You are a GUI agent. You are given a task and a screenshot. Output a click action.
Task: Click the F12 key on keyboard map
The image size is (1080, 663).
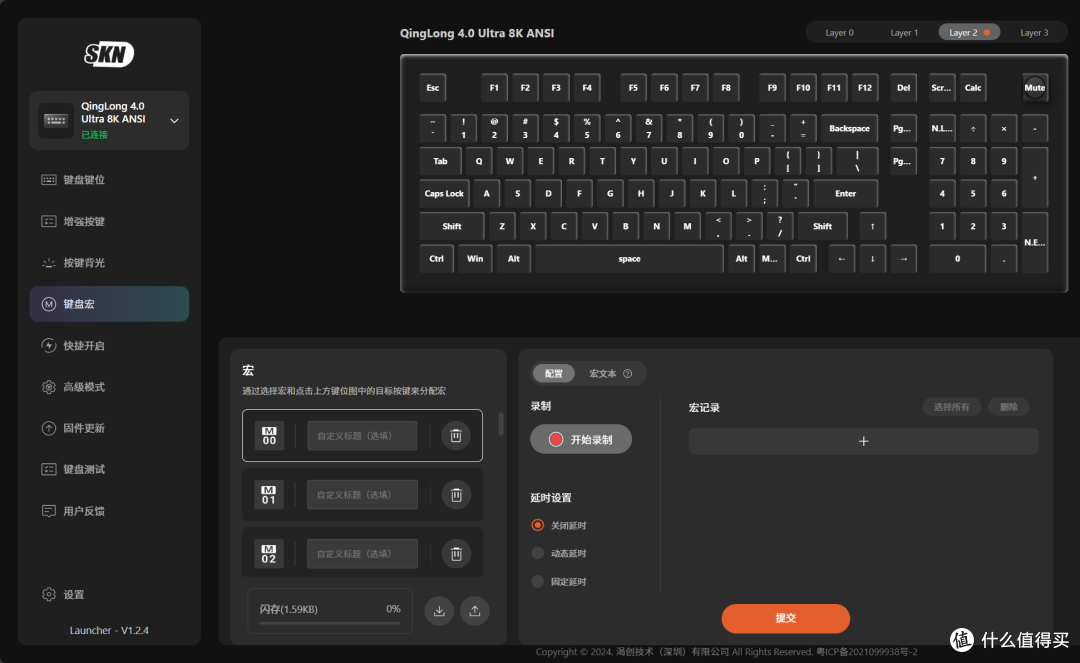coord(864,87)
